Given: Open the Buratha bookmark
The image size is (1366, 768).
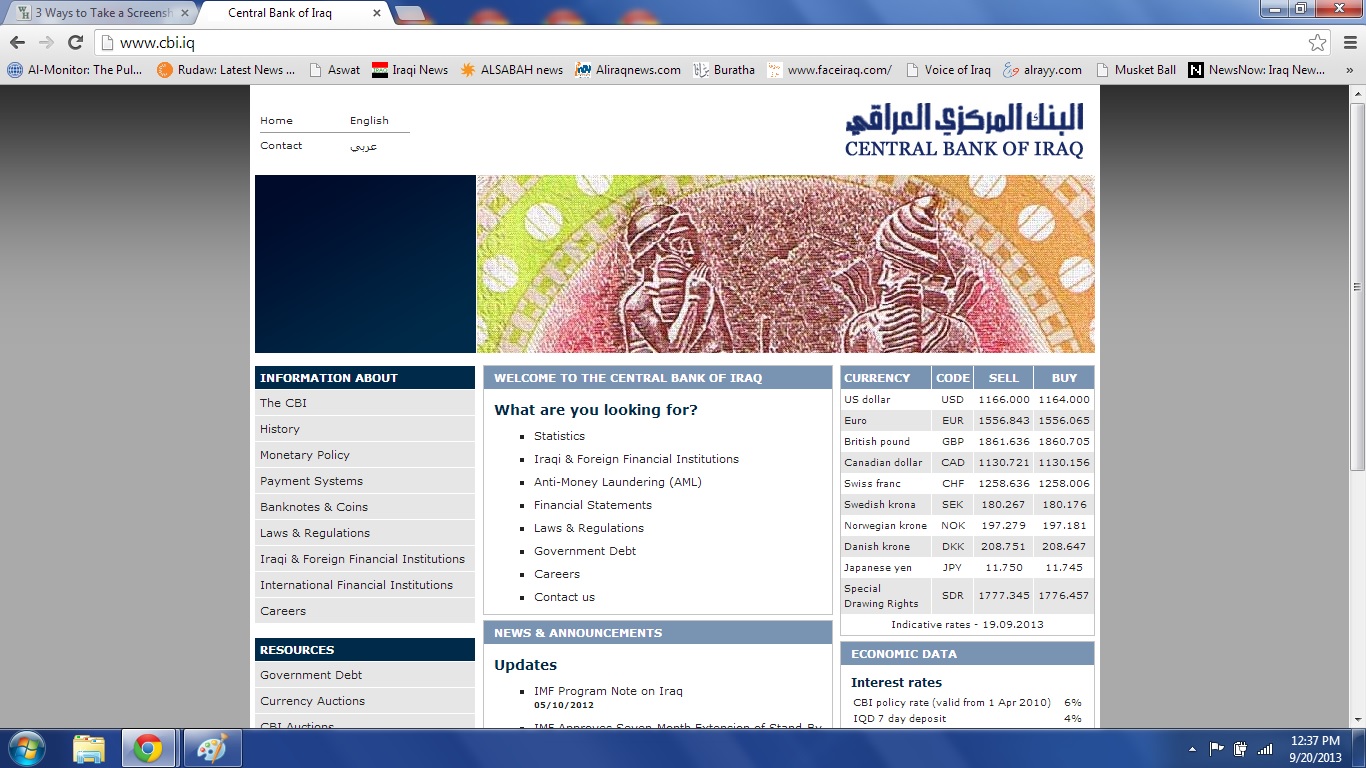Looking at the screenshot, I should pyautogui.click(x=724, y=70).
